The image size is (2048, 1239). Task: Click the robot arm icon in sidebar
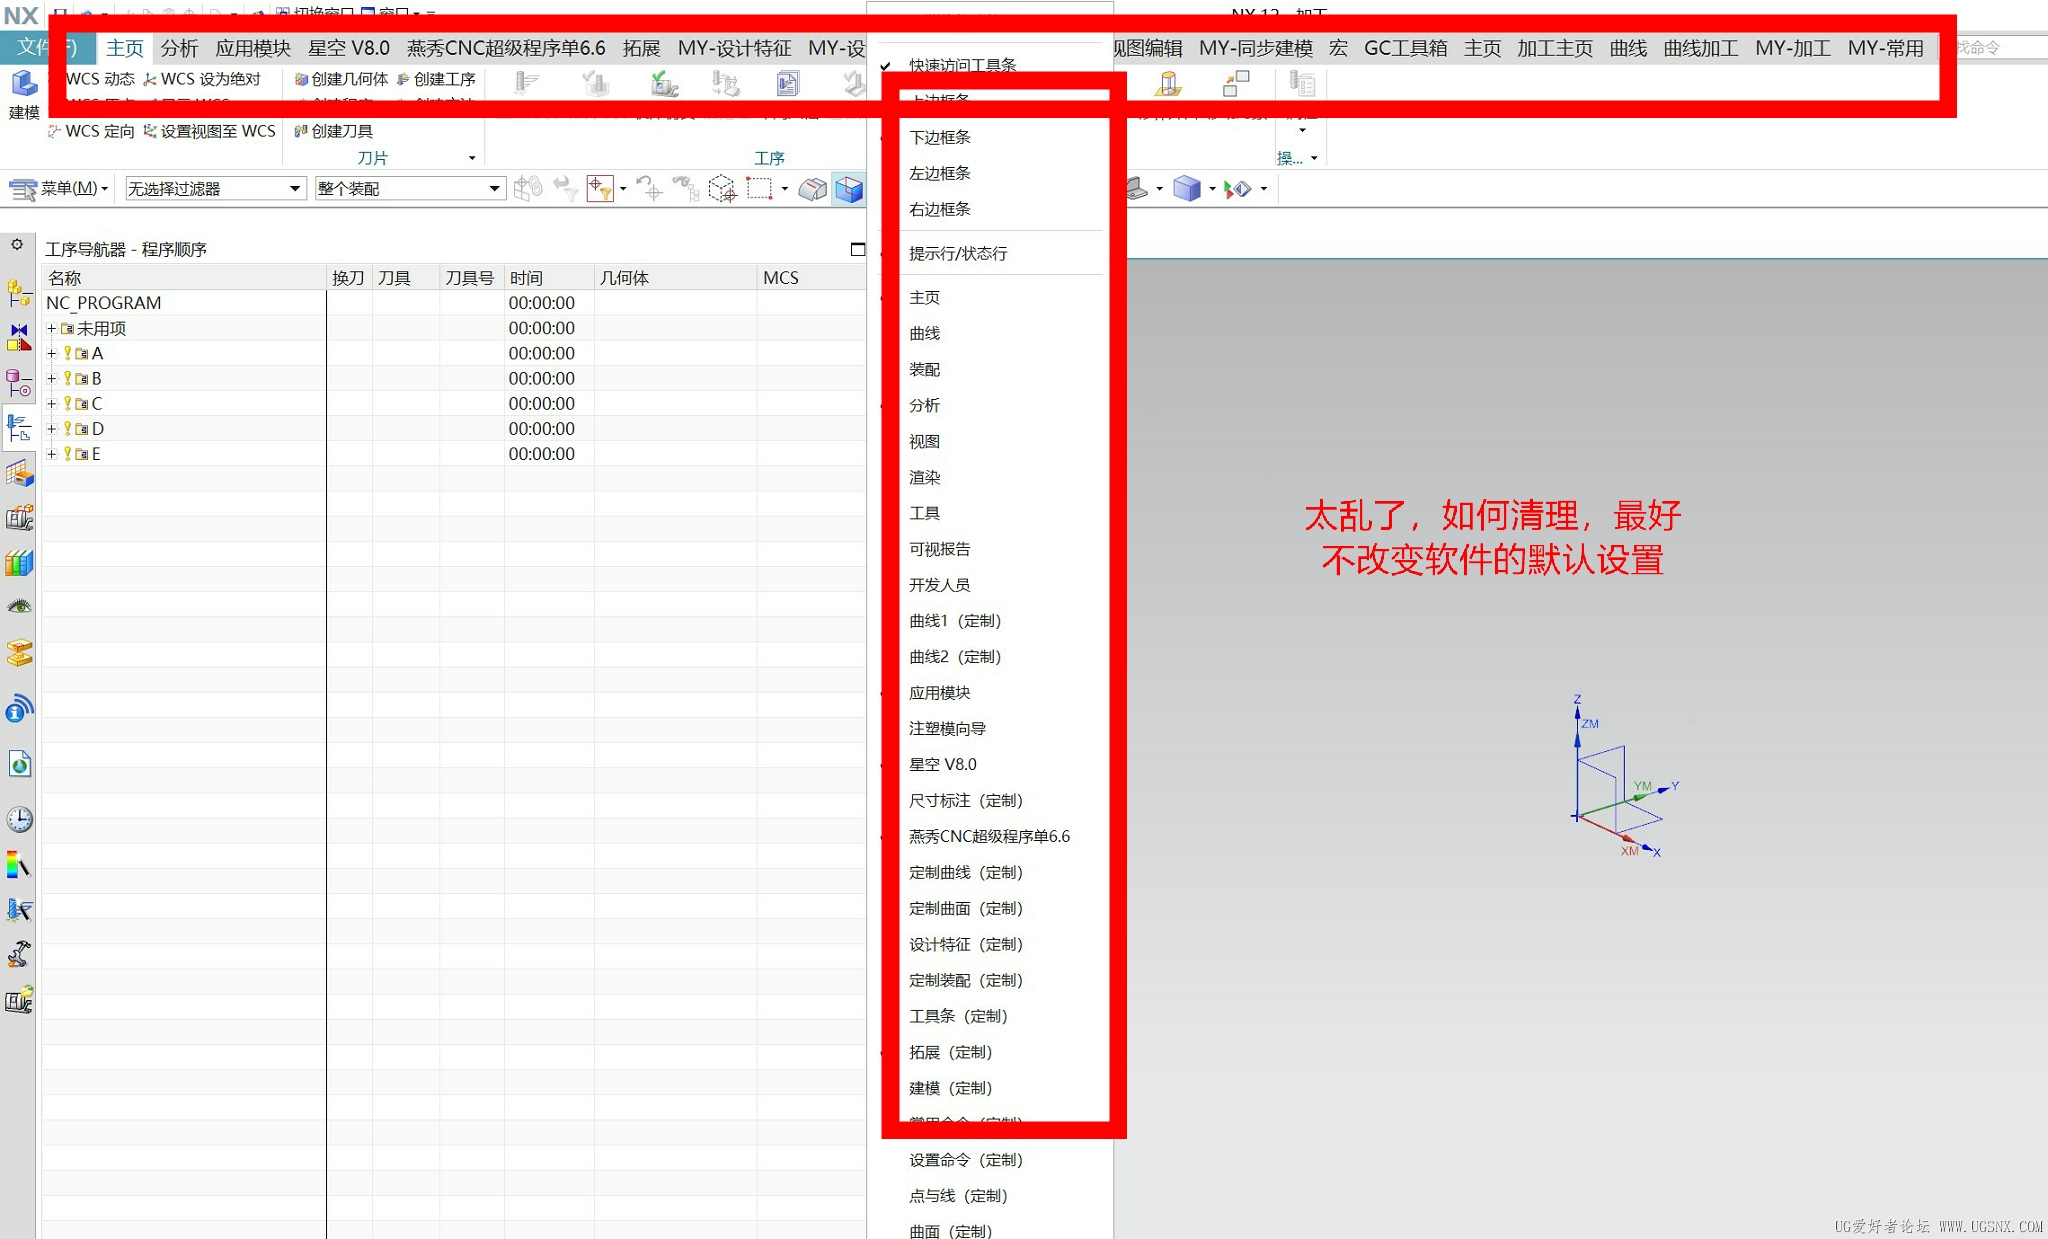coord(19,955)
